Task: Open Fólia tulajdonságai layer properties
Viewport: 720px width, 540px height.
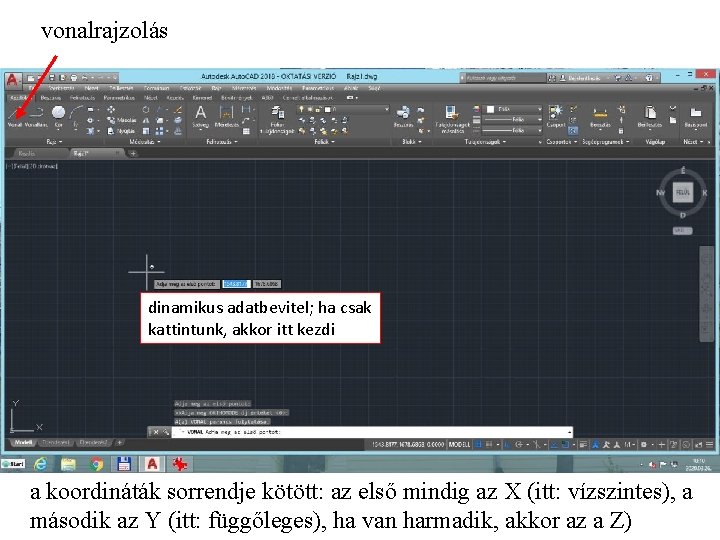Action: point(277,120)
